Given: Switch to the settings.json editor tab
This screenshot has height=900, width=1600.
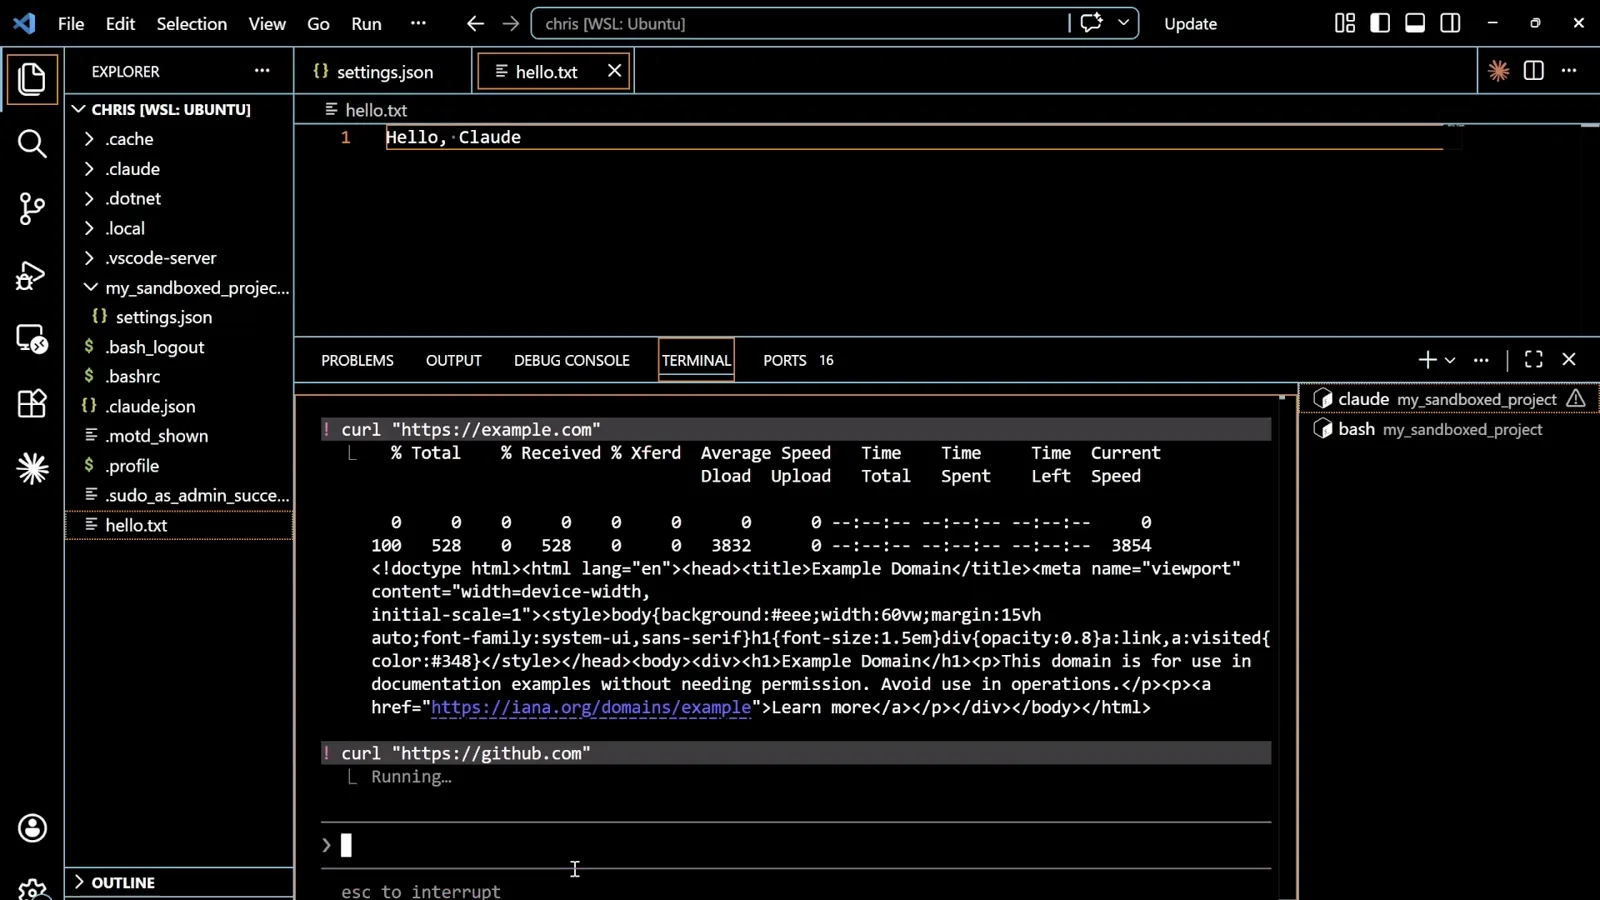Looking at the screenshot, I should pos(383,72).
